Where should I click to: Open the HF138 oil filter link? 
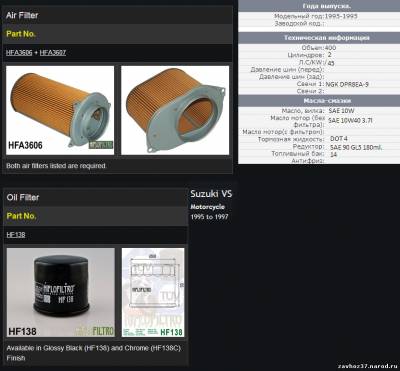(16, 235)
